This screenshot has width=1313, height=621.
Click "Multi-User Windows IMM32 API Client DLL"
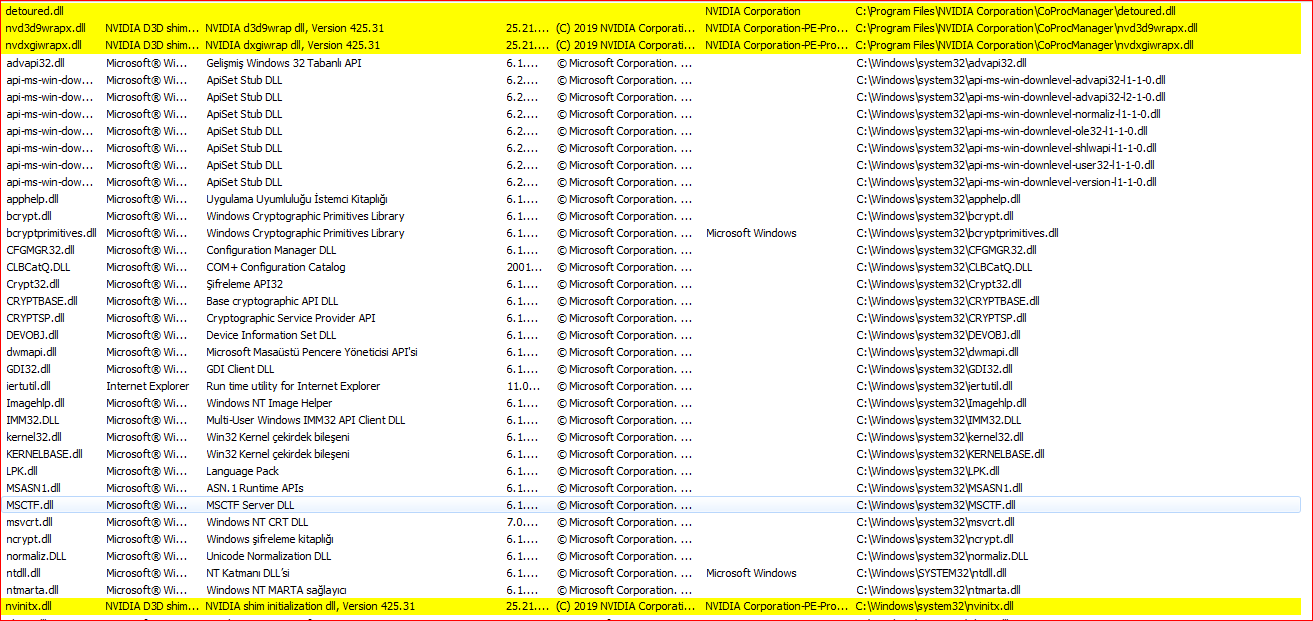[x=306, y=420]
